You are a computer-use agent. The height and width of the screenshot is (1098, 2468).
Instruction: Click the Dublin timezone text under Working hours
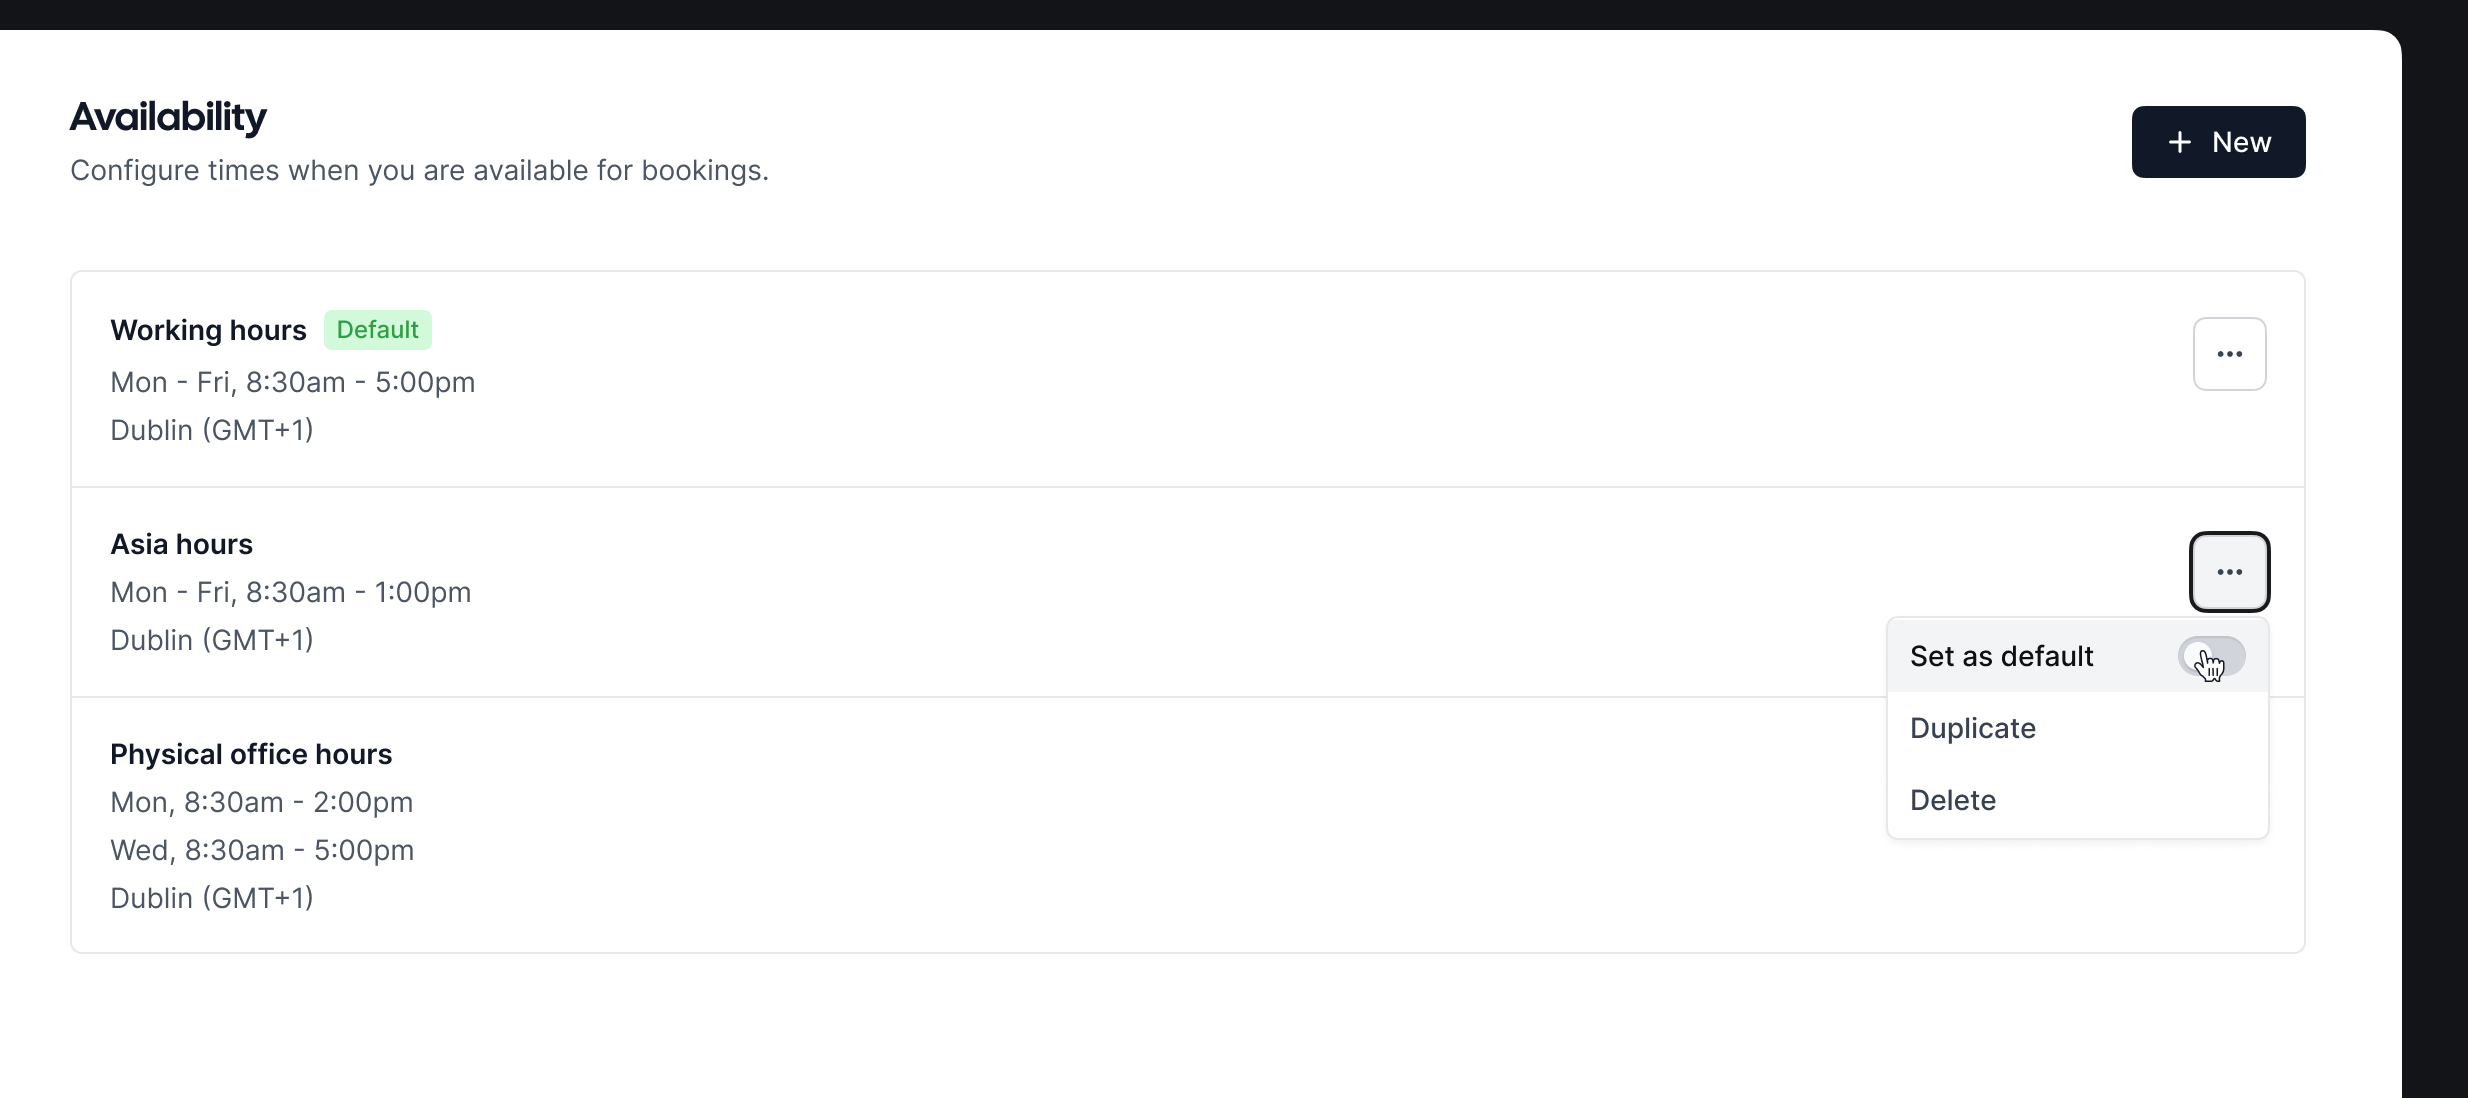click(x=211, y=430)
